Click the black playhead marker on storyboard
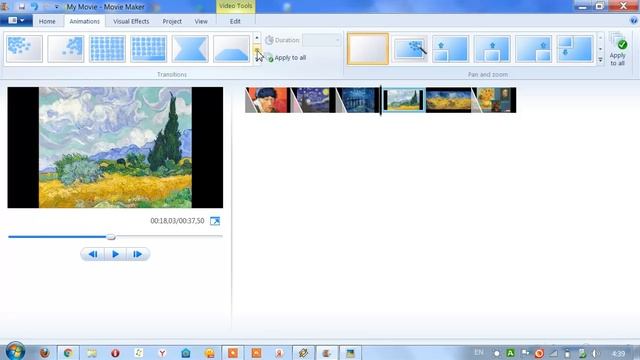 pyautogui.click(x=381, y=100)
